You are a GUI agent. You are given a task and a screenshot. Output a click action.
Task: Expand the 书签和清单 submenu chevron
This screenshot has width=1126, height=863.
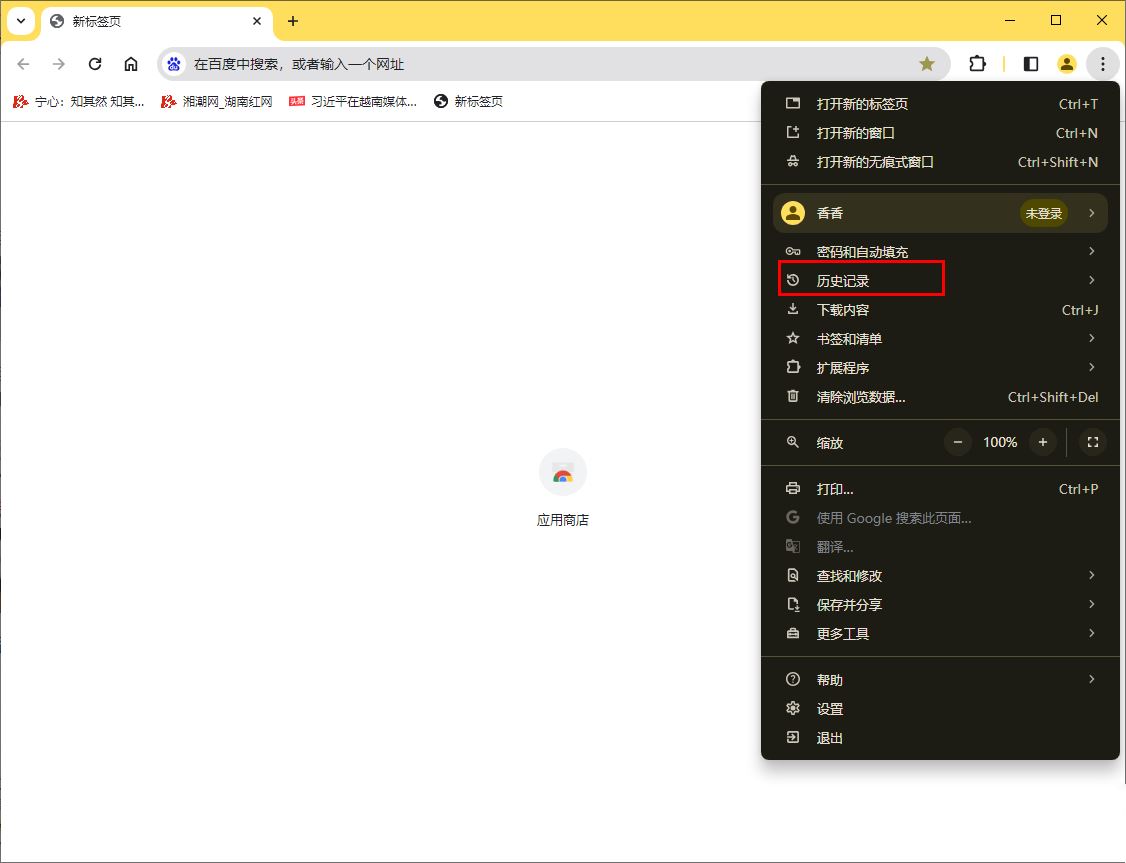(x=1092, y=338)
